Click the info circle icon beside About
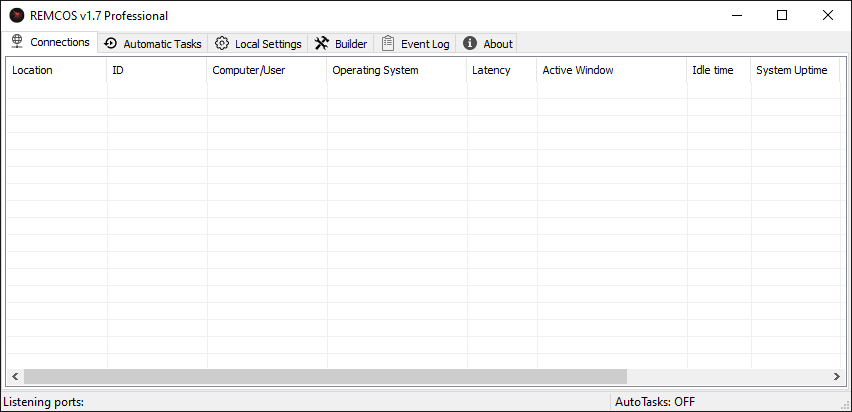 (x=470, y=43)
